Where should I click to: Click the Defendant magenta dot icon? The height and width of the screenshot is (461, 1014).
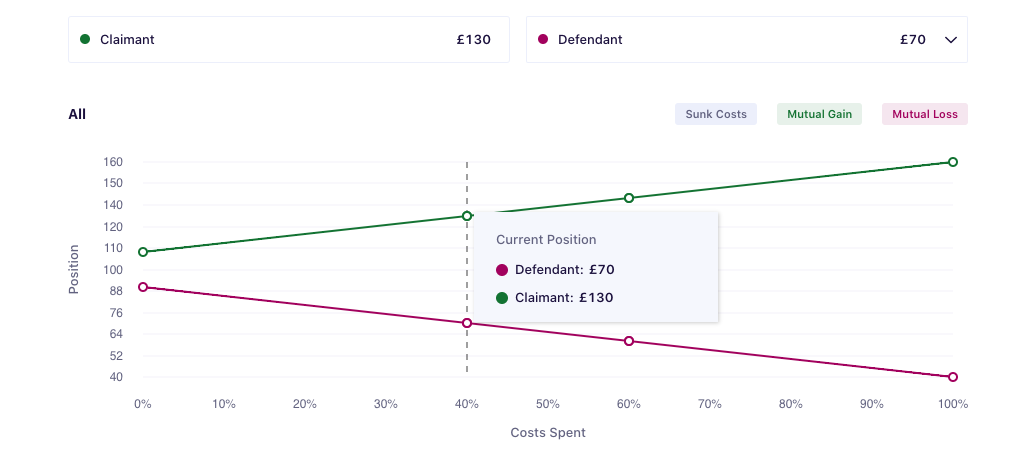coord(543,40)
